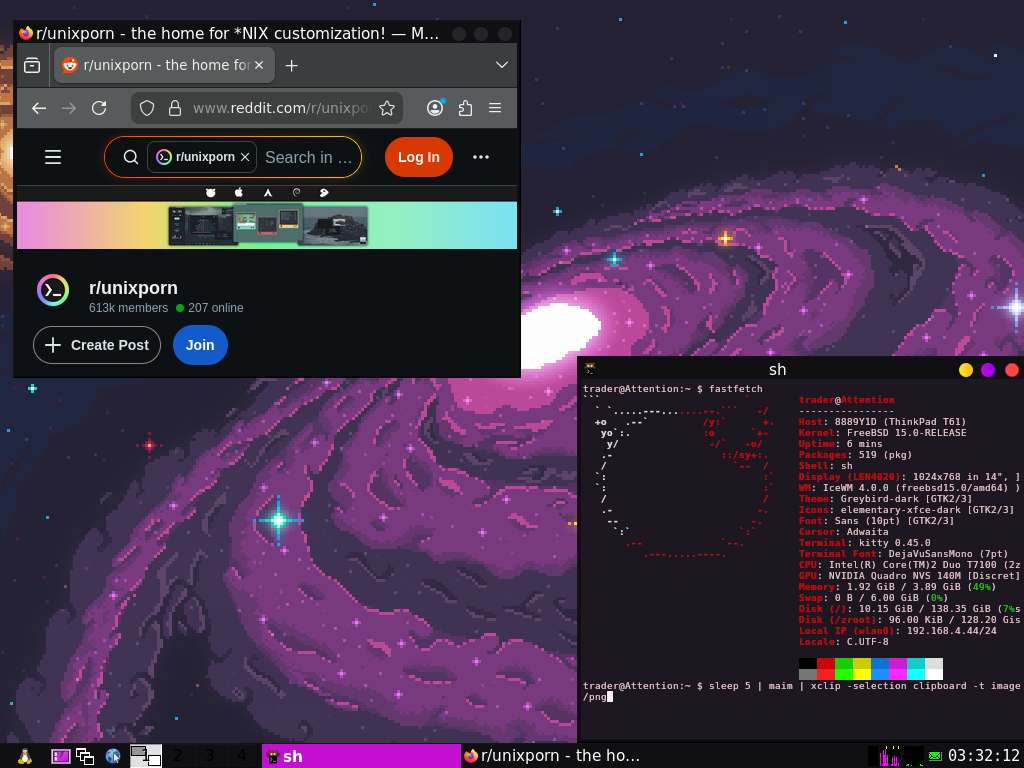Click the terminal window menu icon
This screenshot has width=1024, height=768.
coord(590,370)
